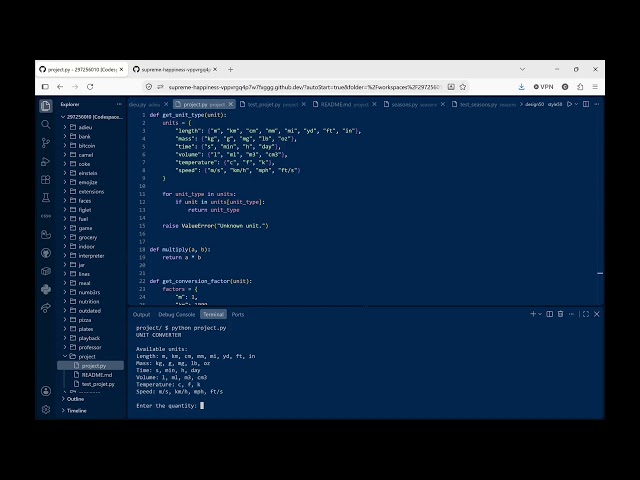
Task: Click the style50 button in editor toolbar
Action: tap(555, 104)
